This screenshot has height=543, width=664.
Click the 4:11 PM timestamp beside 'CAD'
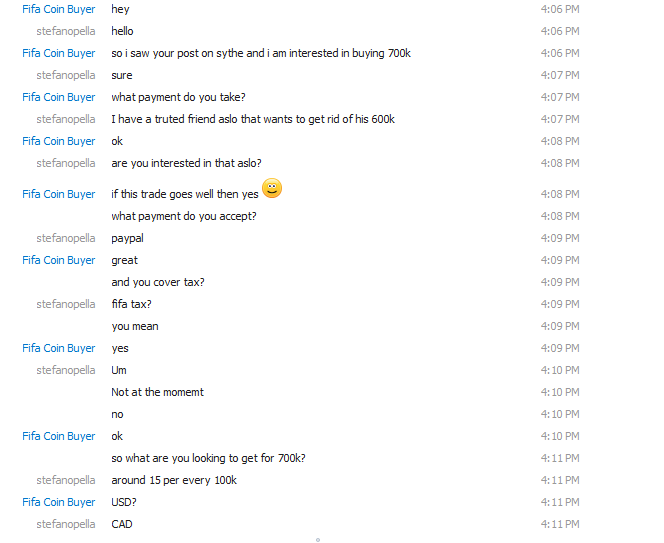(x=560, y=524)
